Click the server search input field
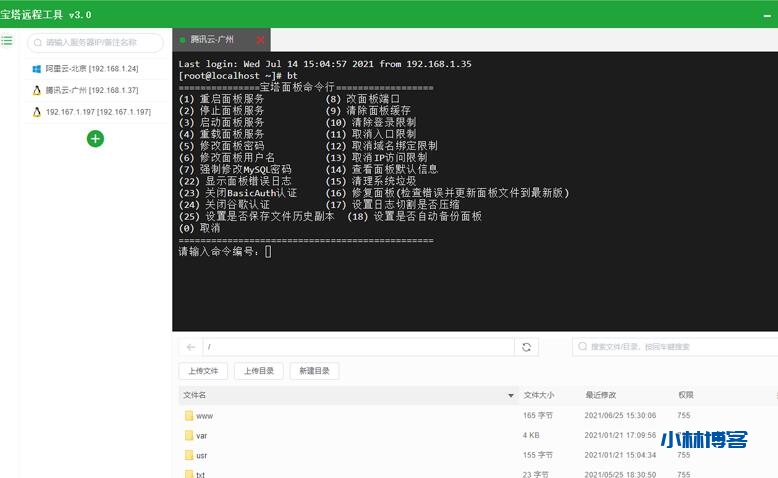Screen dimensions: 778x478 click(x=95, y=43)
